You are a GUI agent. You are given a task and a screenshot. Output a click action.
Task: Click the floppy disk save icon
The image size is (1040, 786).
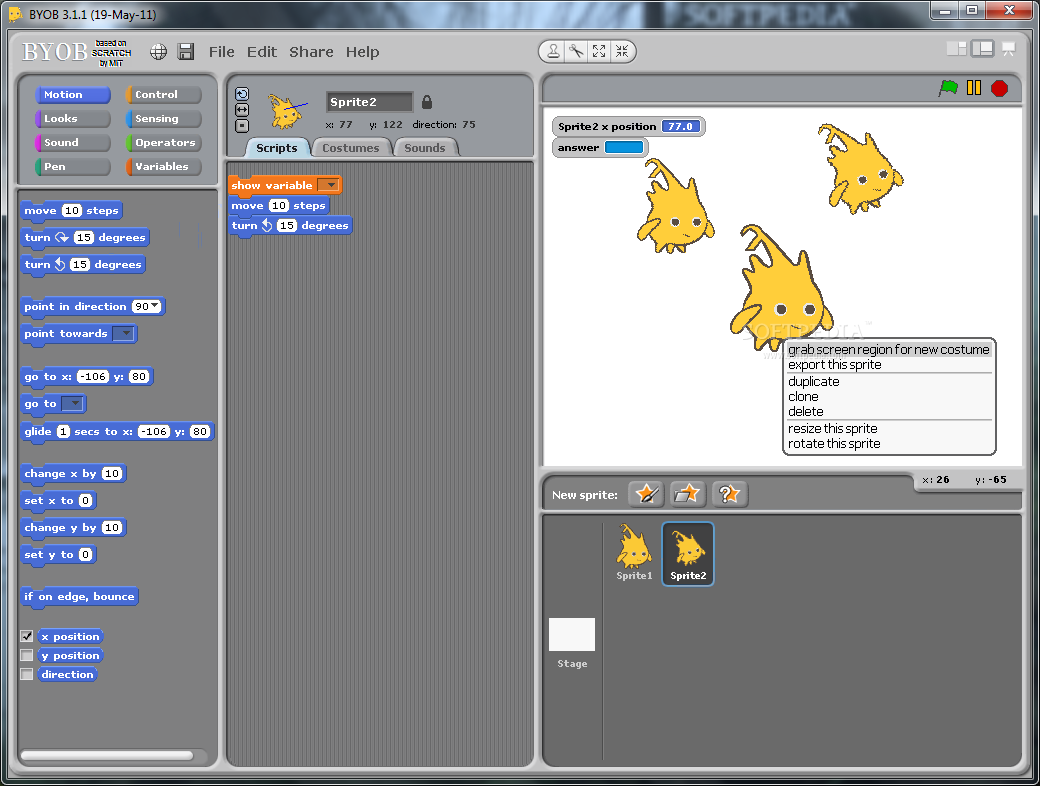186,52
